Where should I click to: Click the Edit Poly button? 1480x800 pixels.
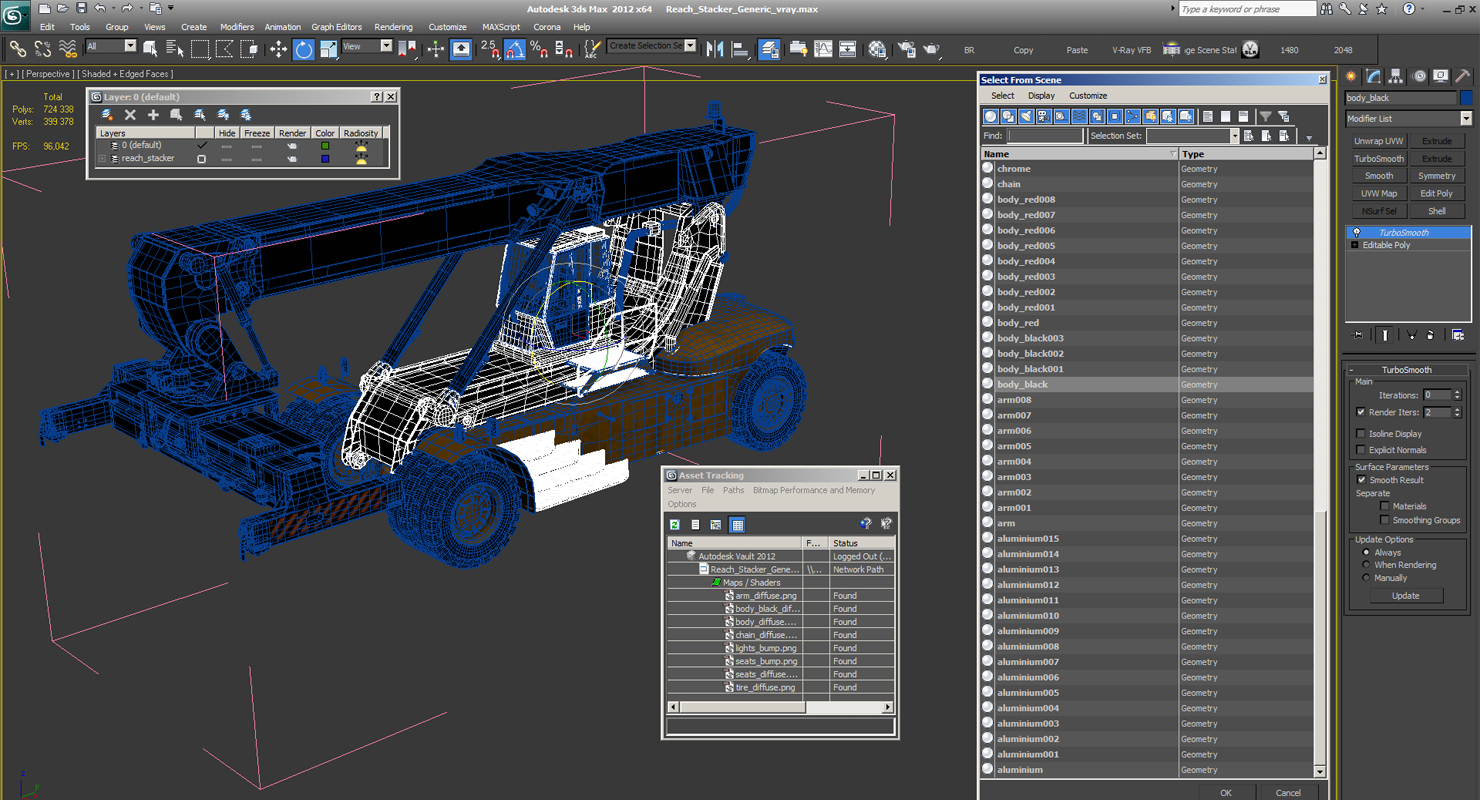point(1437,194)
